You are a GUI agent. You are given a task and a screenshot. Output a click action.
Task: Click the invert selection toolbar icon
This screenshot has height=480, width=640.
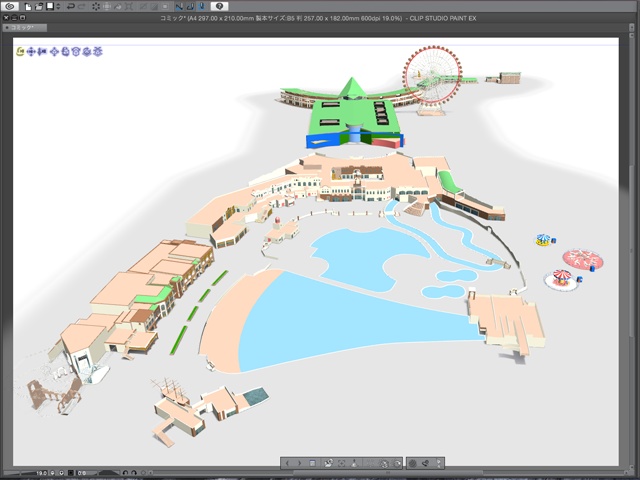[154, 6]
